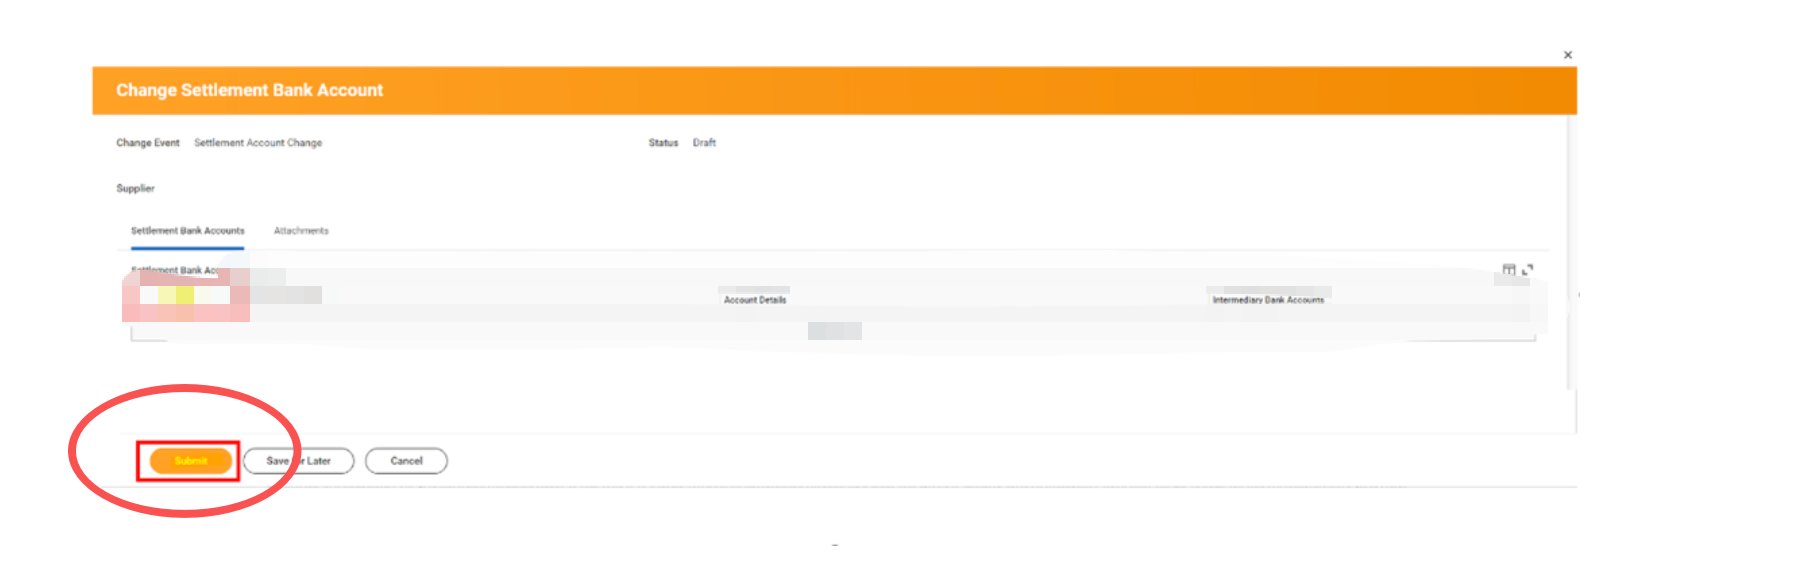Cancel the settlement account change
The height and width of the screenshot is (574, 1796).
(406, 461)
